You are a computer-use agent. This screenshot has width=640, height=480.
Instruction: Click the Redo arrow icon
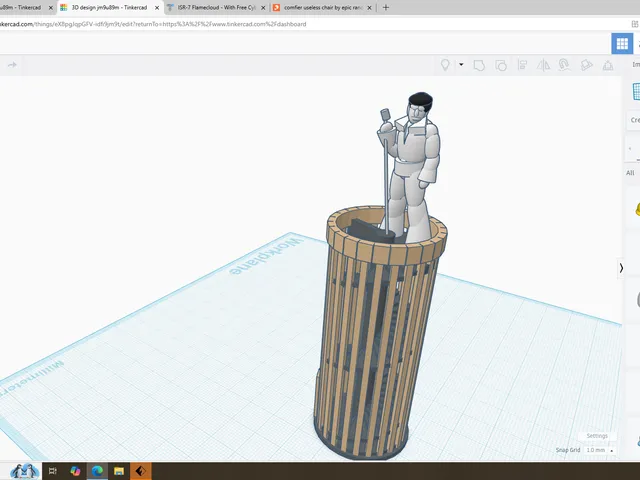[12, 65]
